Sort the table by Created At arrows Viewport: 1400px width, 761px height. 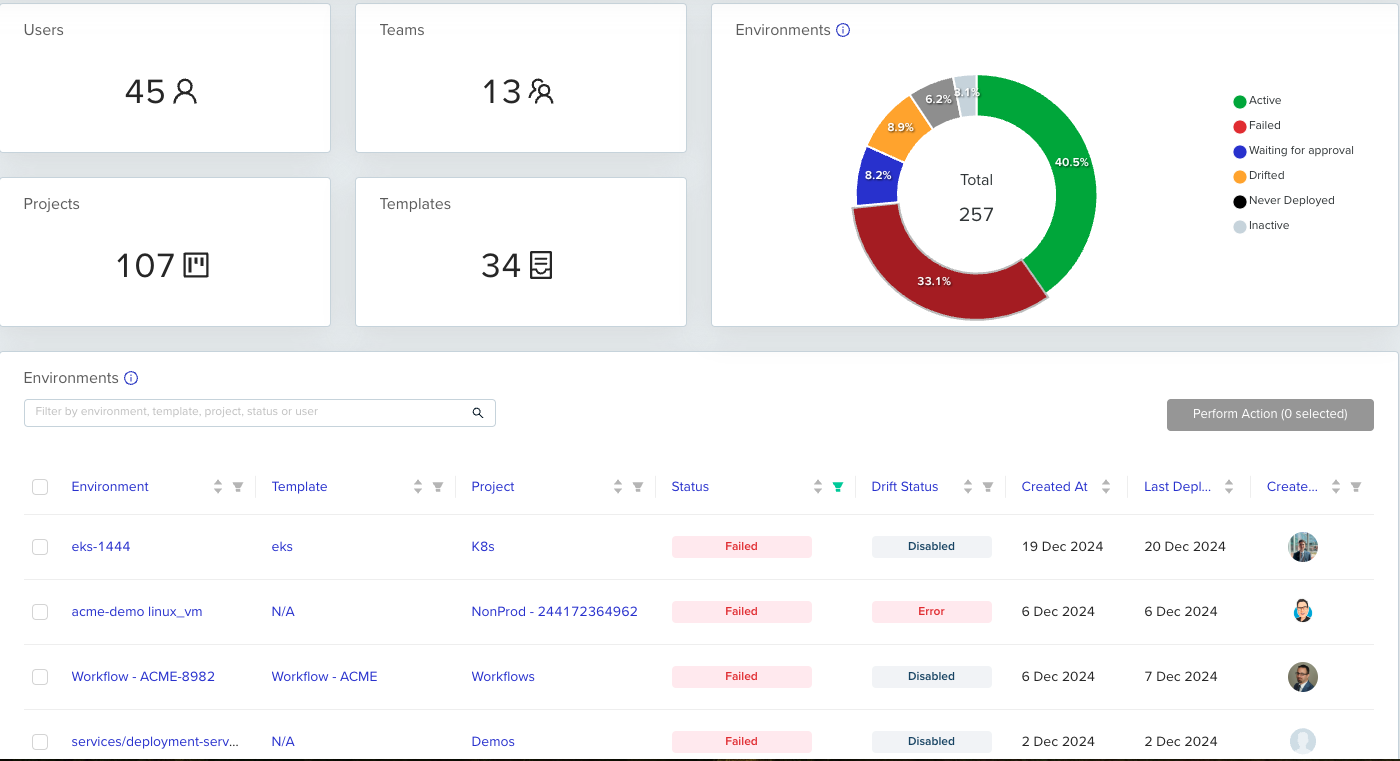pos(1106,487)
